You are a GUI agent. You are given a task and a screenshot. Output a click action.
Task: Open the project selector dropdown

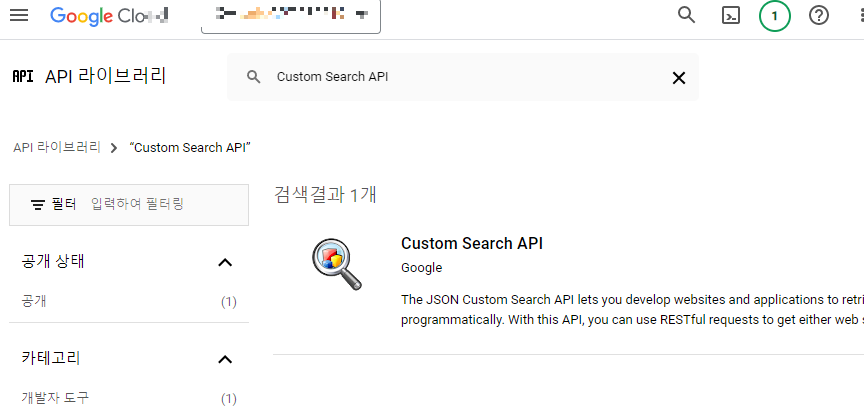291,15
